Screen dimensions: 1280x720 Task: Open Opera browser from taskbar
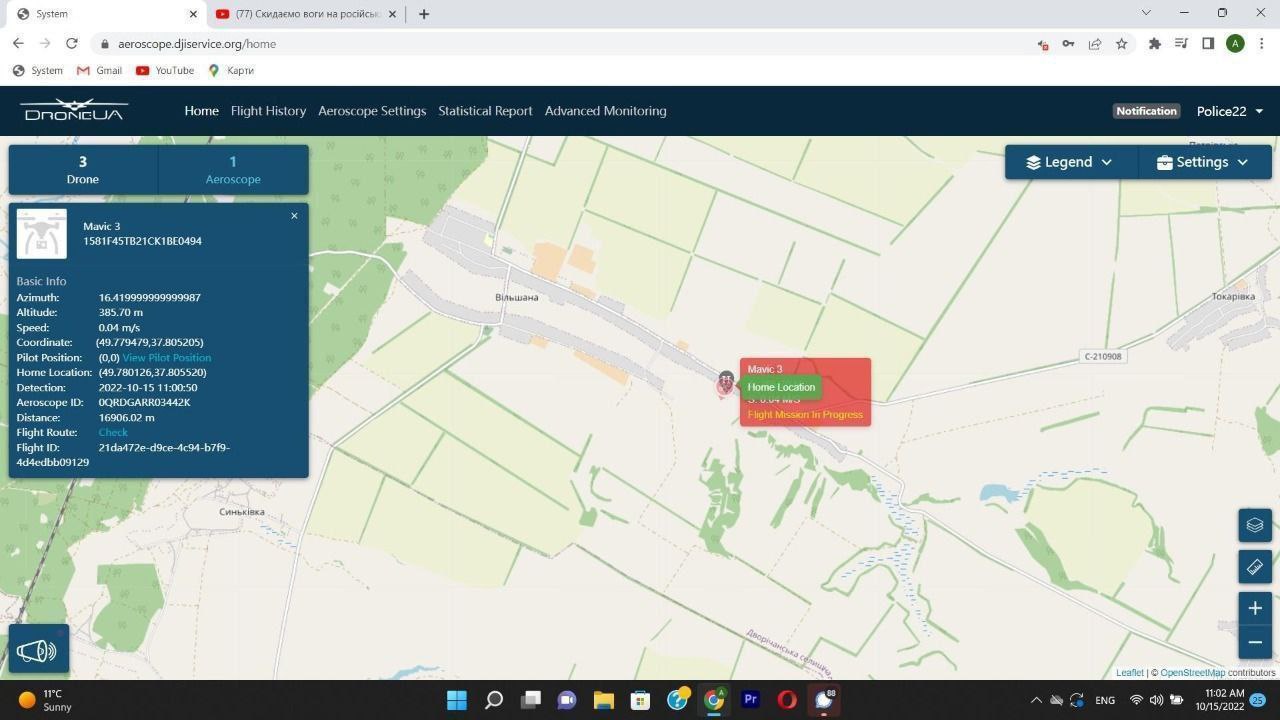point(787,699)
